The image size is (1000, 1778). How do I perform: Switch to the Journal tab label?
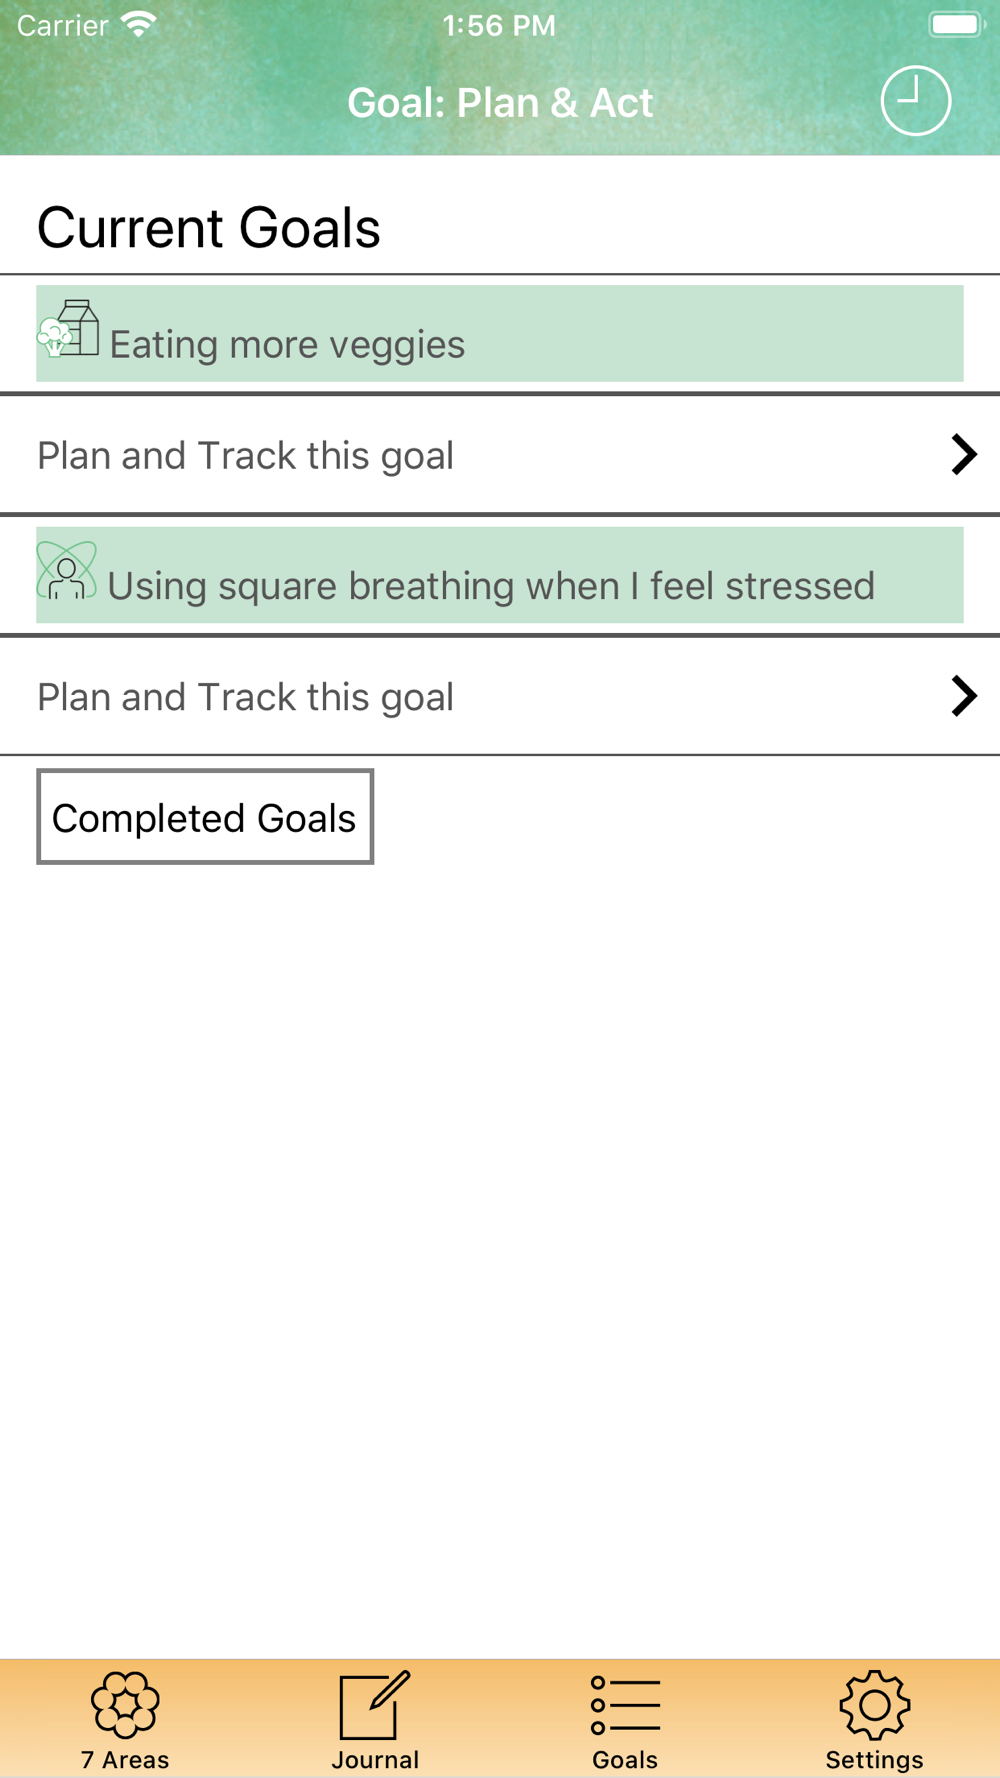coord(375,1760)
